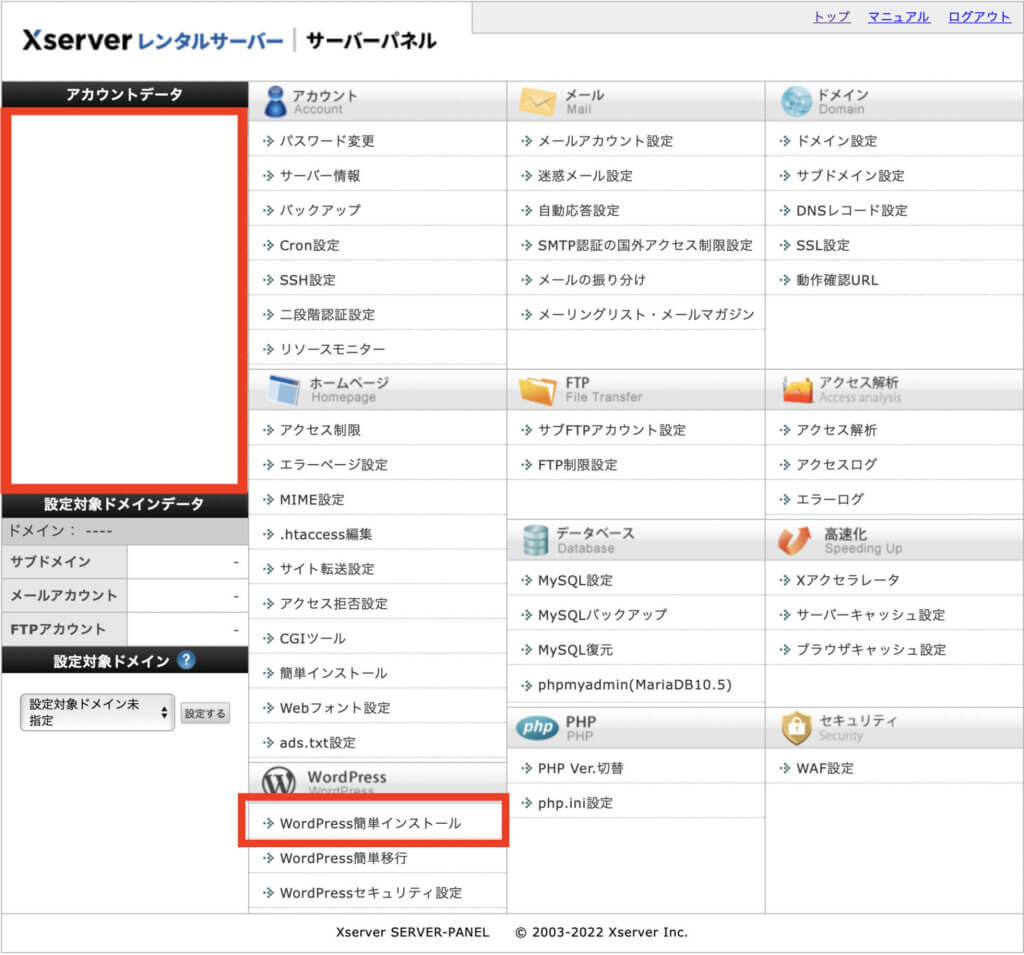Click the Homepage section window icon
The image size is (1024, 955).
click(283, 390)
